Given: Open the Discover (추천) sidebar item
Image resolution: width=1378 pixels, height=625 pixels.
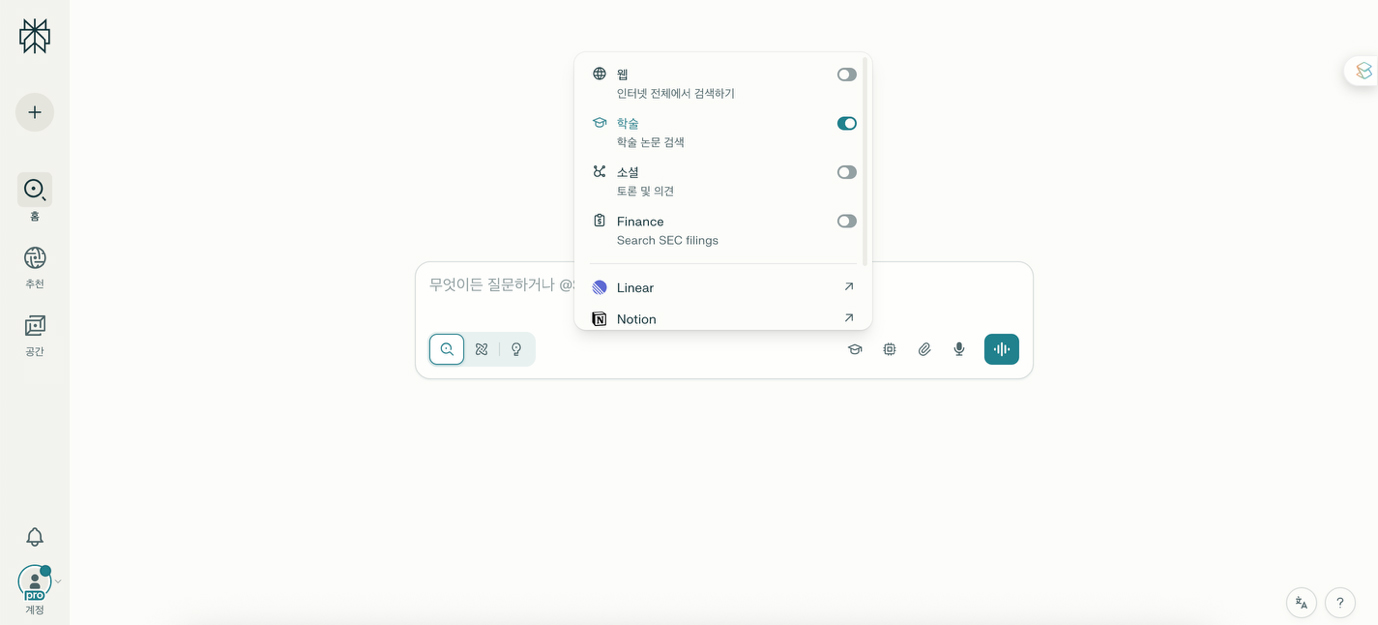Looking at the screenshot, I should [x=35, y=258].
